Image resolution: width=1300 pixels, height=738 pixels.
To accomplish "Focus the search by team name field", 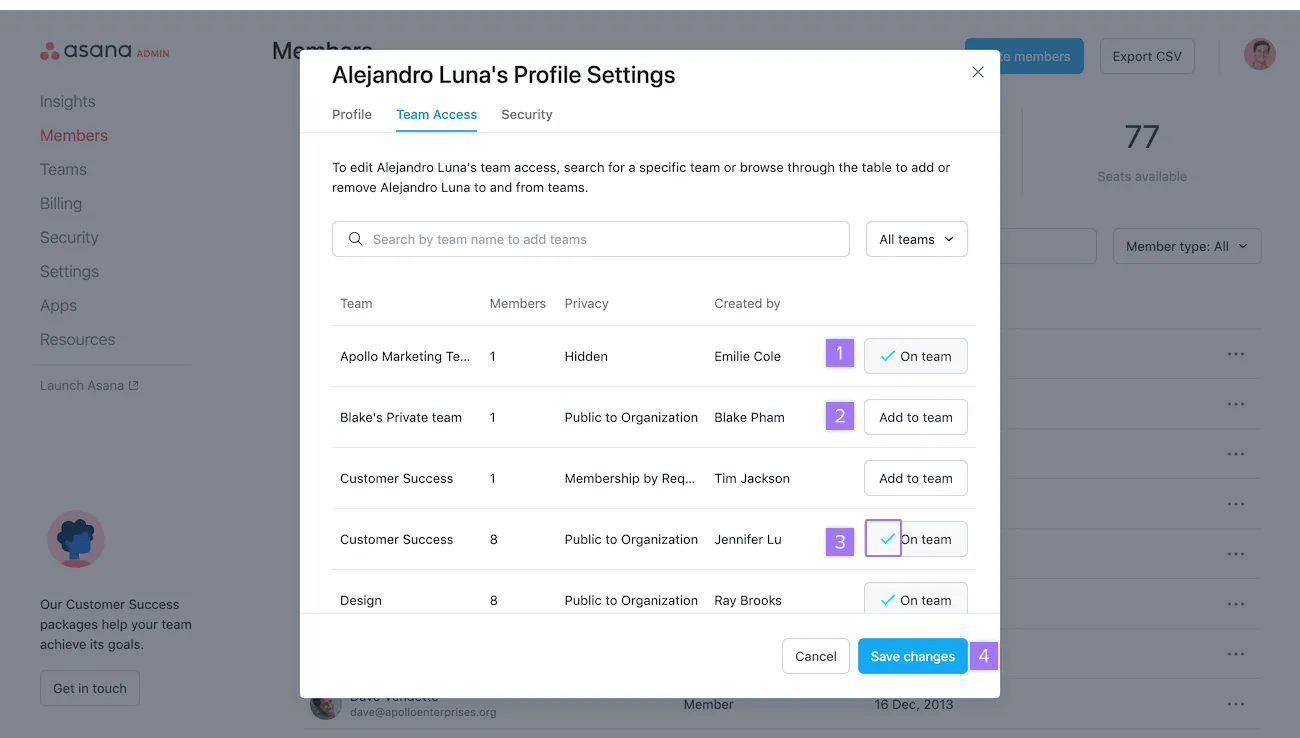I will point(600,239).
